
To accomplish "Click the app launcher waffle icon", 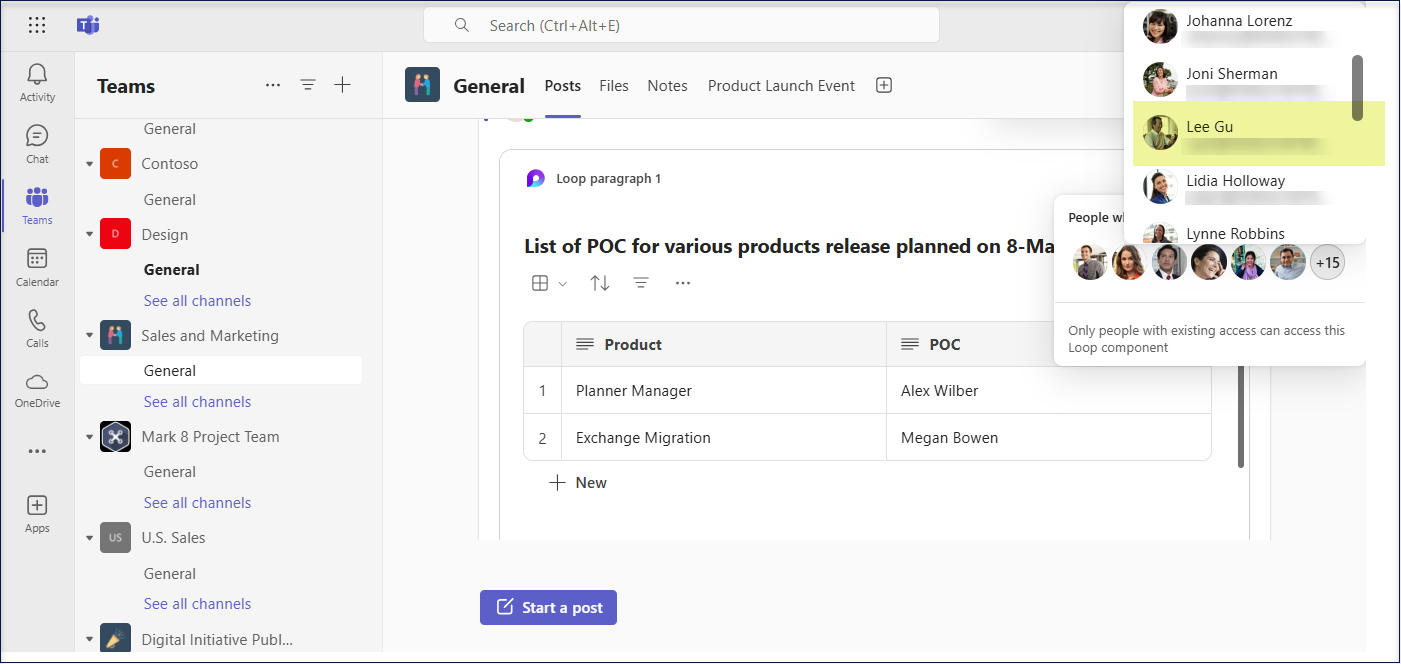I will [37, 25].
